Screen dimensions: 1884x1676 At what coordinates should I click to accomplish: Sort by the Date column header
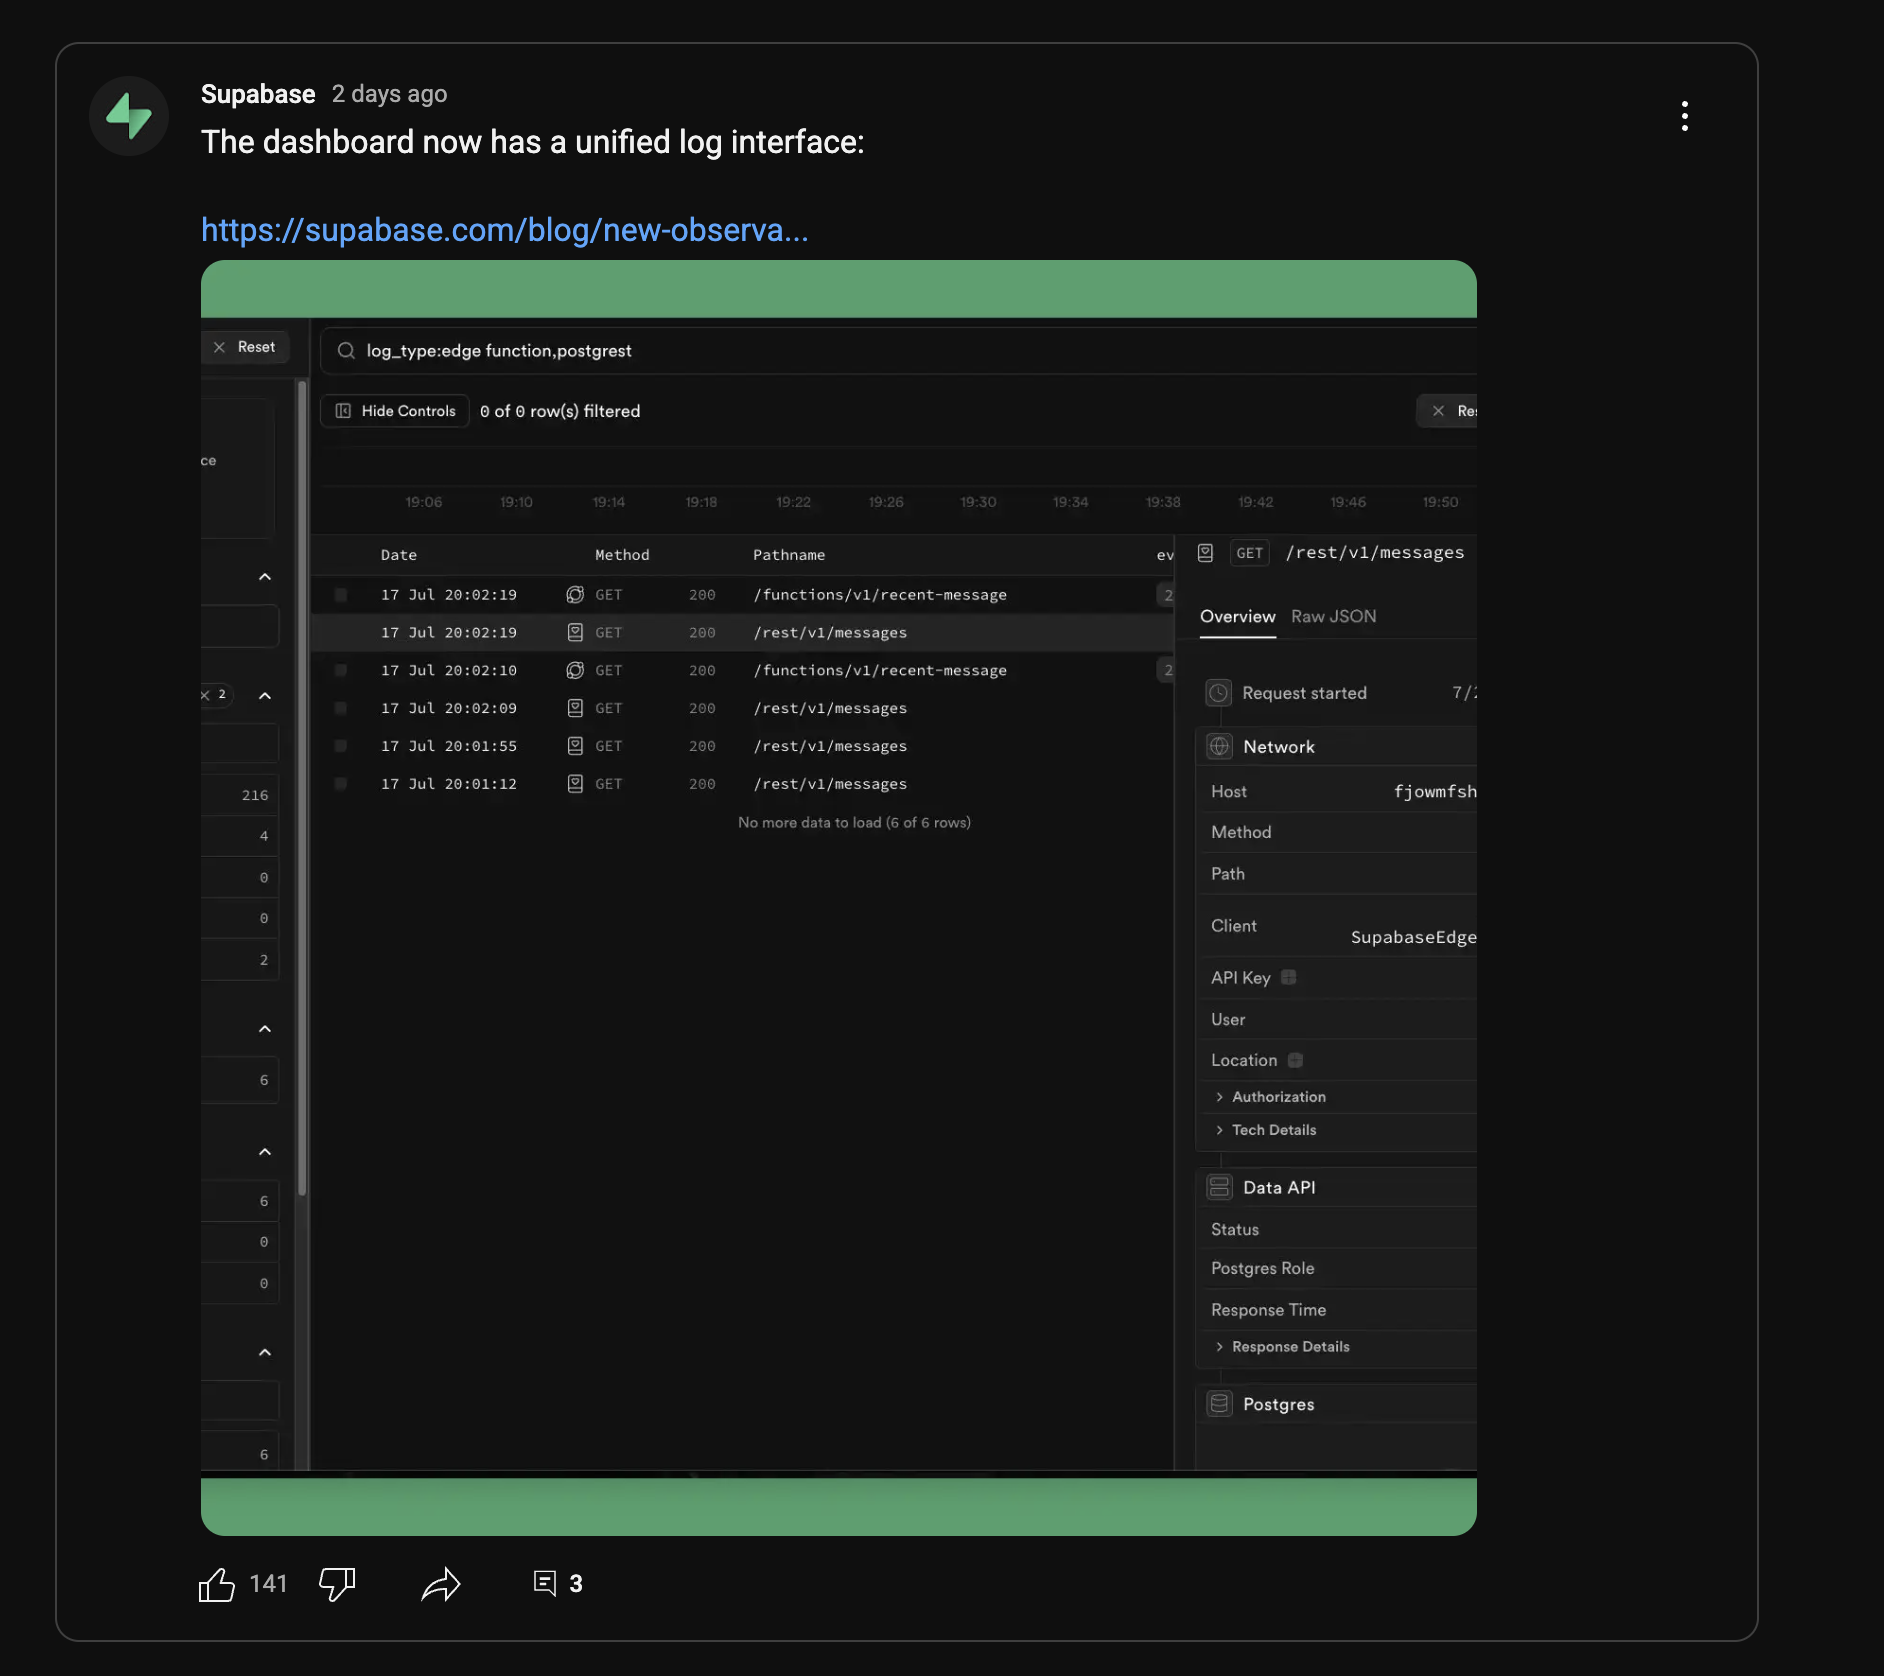coord(399,555)
